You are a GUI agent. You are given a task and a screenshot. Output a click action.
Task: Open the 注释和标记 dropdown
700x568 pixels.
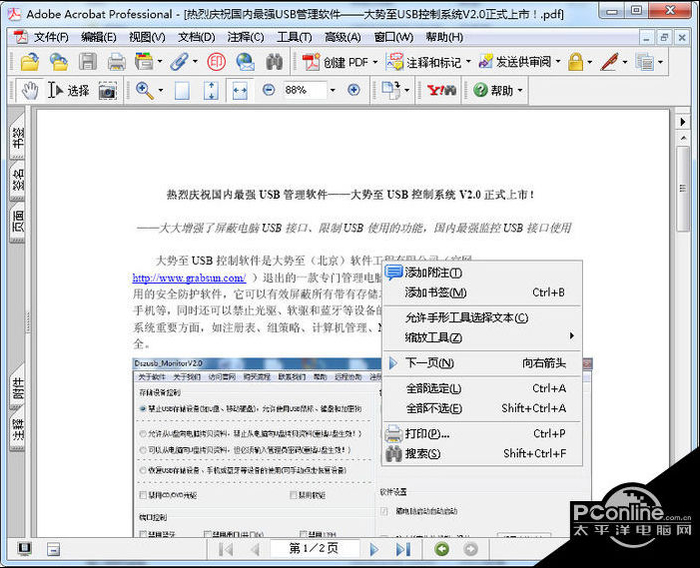pyautogui.click(x=428, y=62)
